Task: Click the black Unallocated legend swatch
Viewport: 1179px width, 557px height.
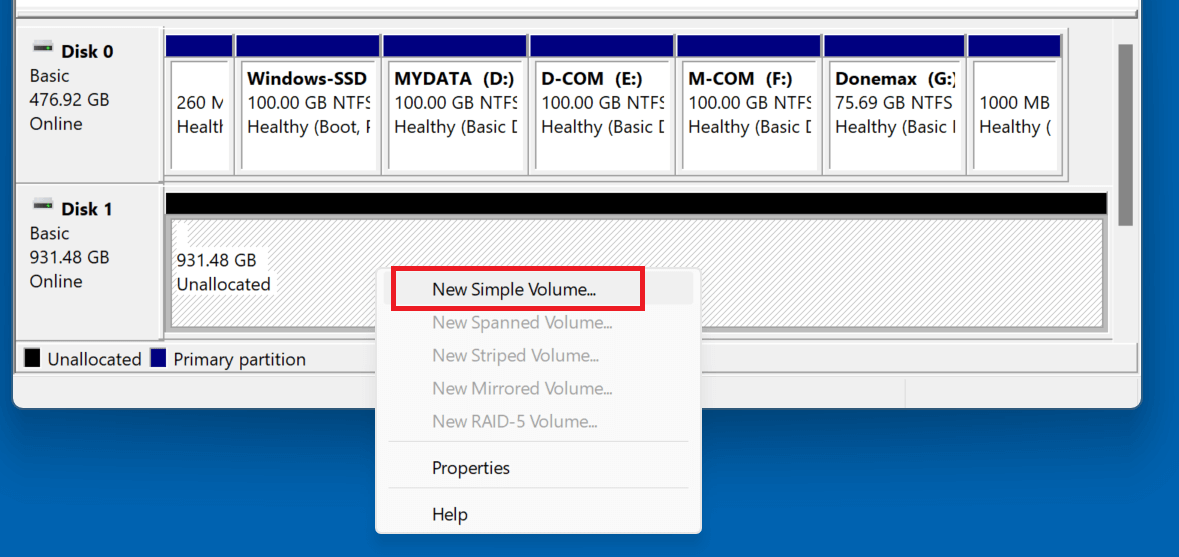Action: point(32,358)
